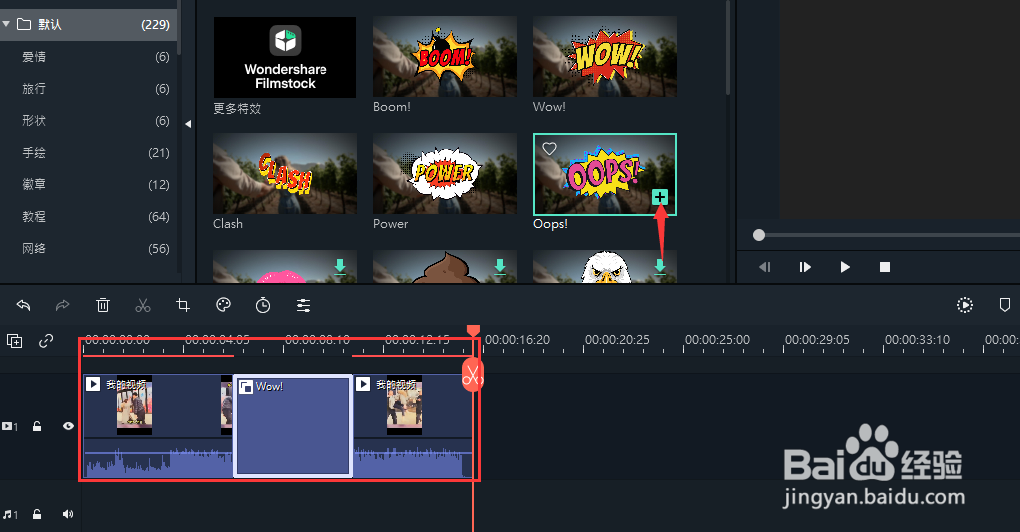Click the category list scrollbar
The width and height of the screenshot is (1020, 532).
click(x=179, y=27)
